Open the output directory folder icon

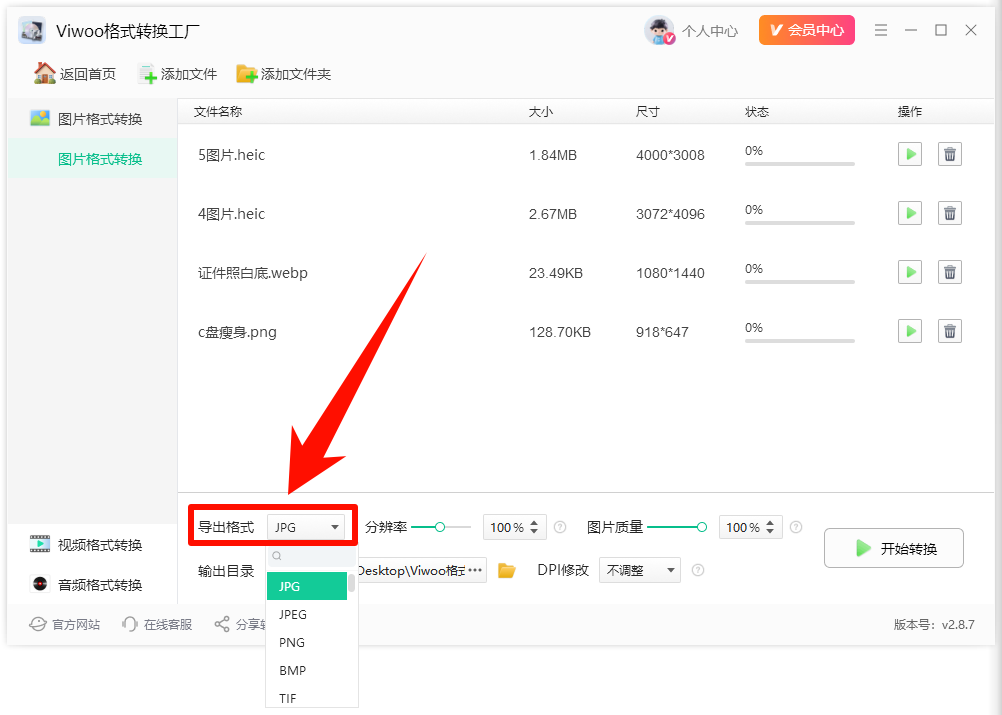pyautogui.click(x=507, y=570)
